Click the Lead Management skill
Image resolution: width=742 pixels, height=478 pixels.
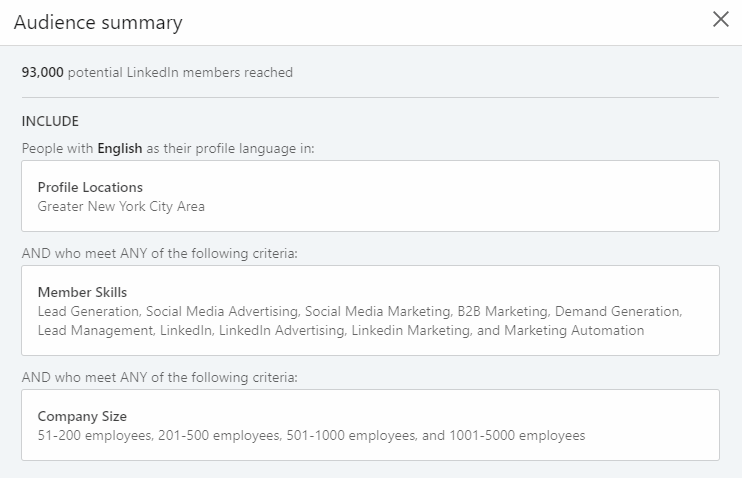(x=93, y=330)
